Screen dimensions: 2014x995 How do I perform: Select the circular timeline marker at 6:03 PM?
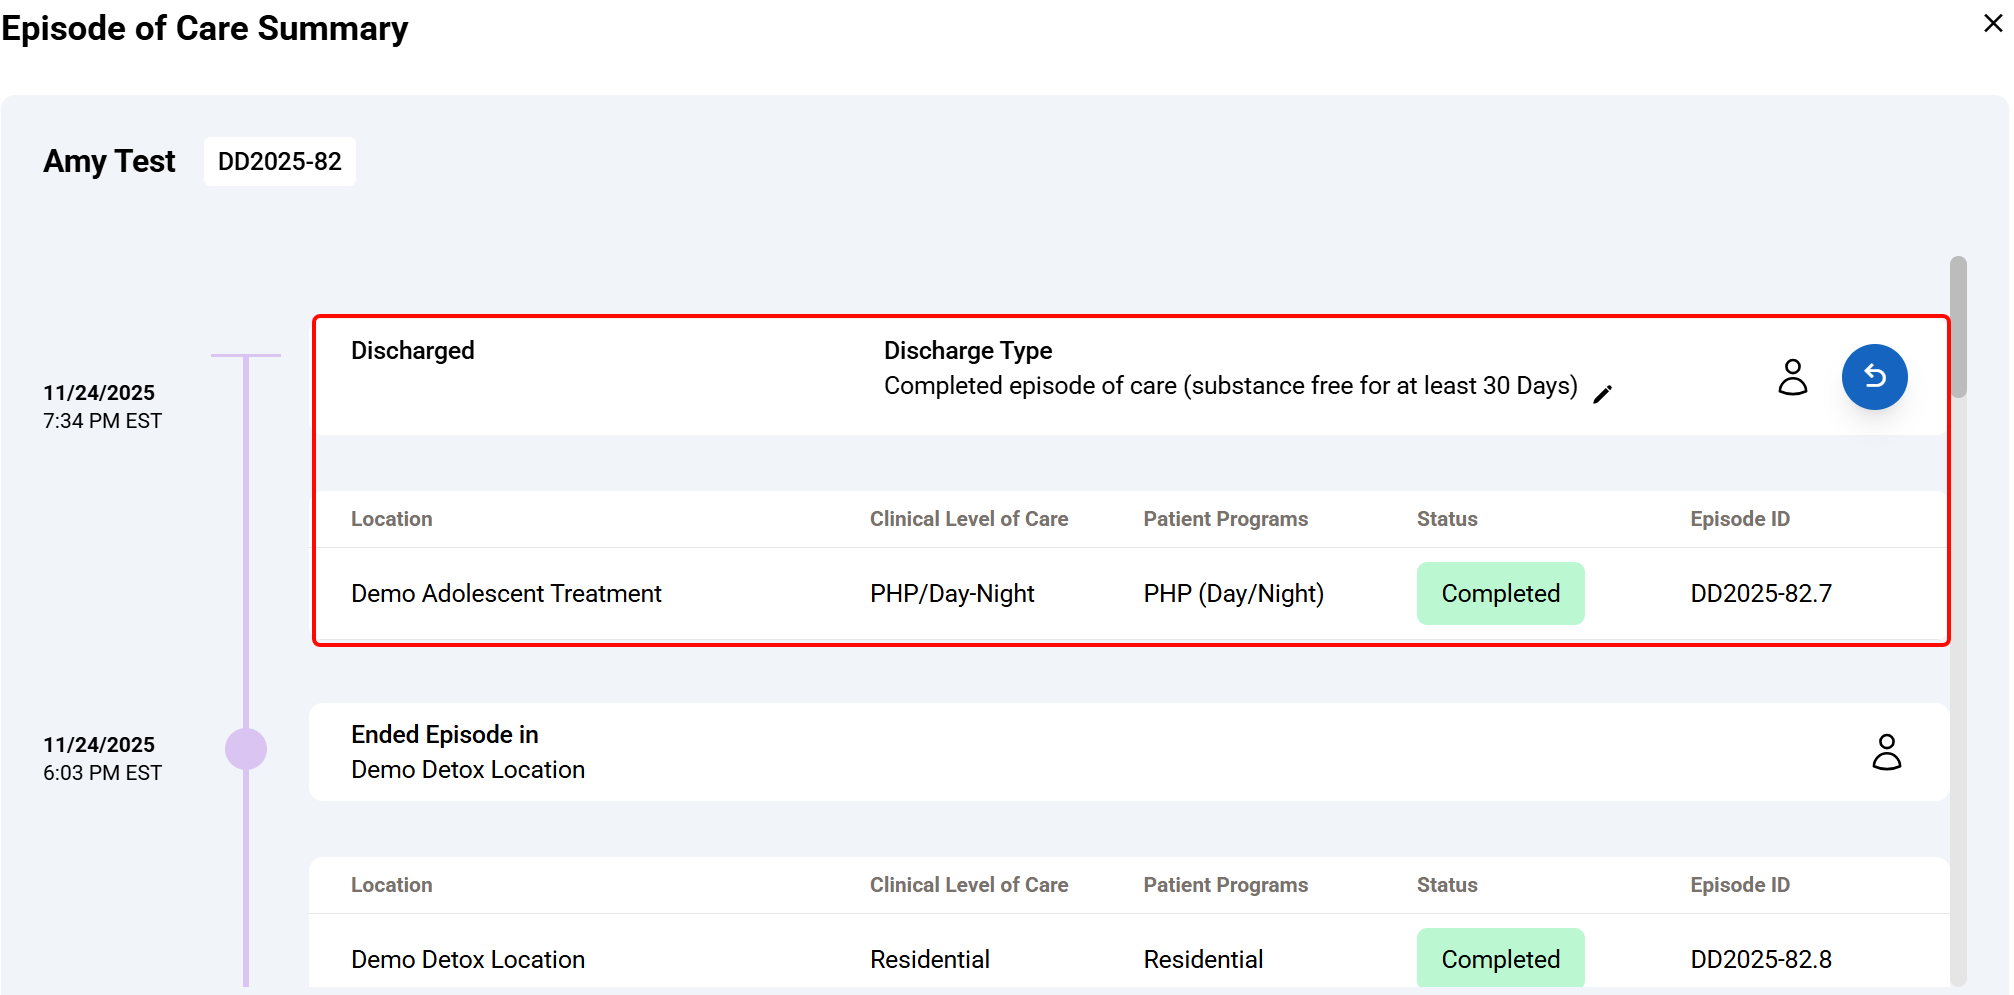(246, 749)
